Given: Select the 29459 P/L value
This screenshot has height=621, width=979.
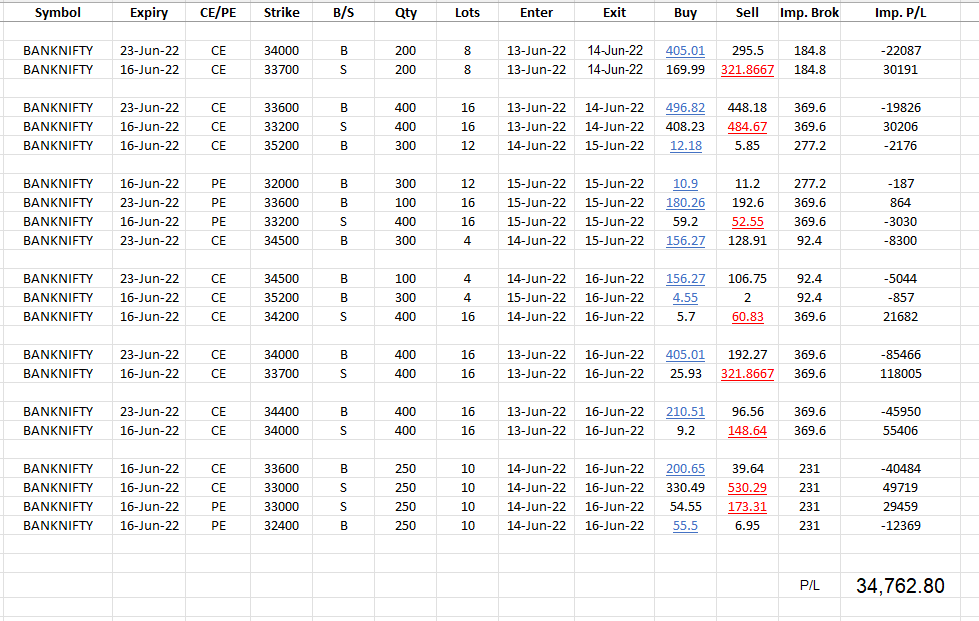Looking at the screenshot, I should [900, 506].
